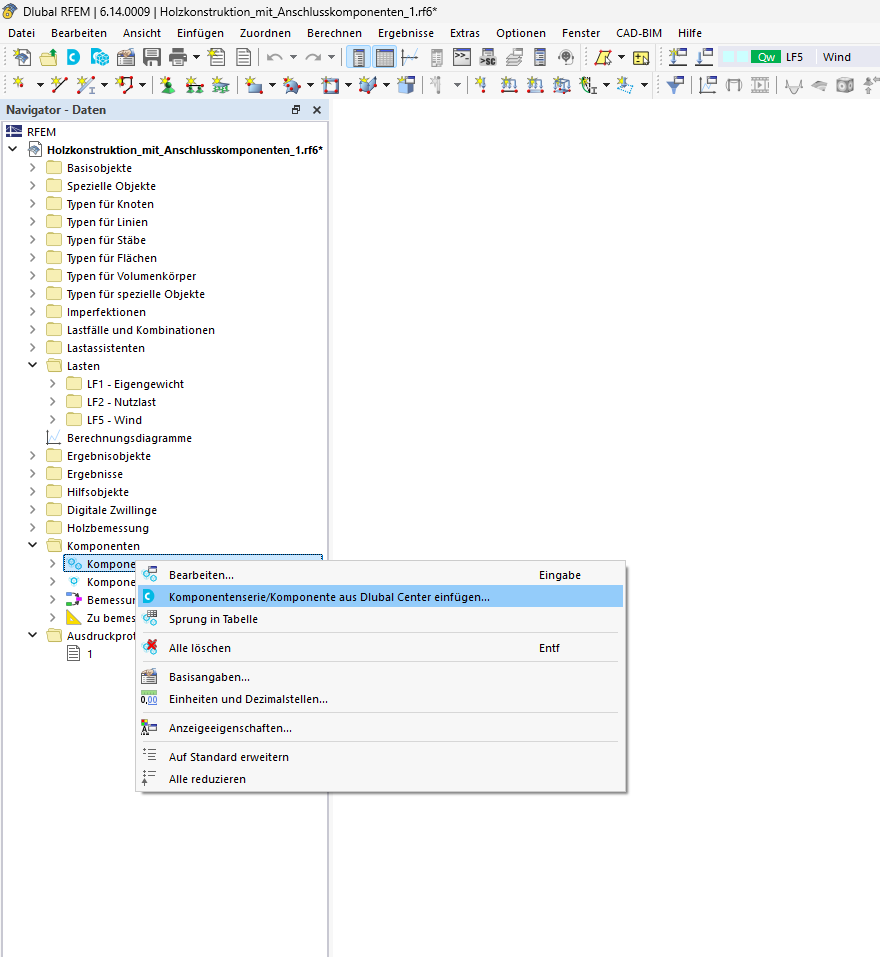Open the redo history dropdown arrow
The width and height of the screenshot is (880, 957).
click(331, 57)
